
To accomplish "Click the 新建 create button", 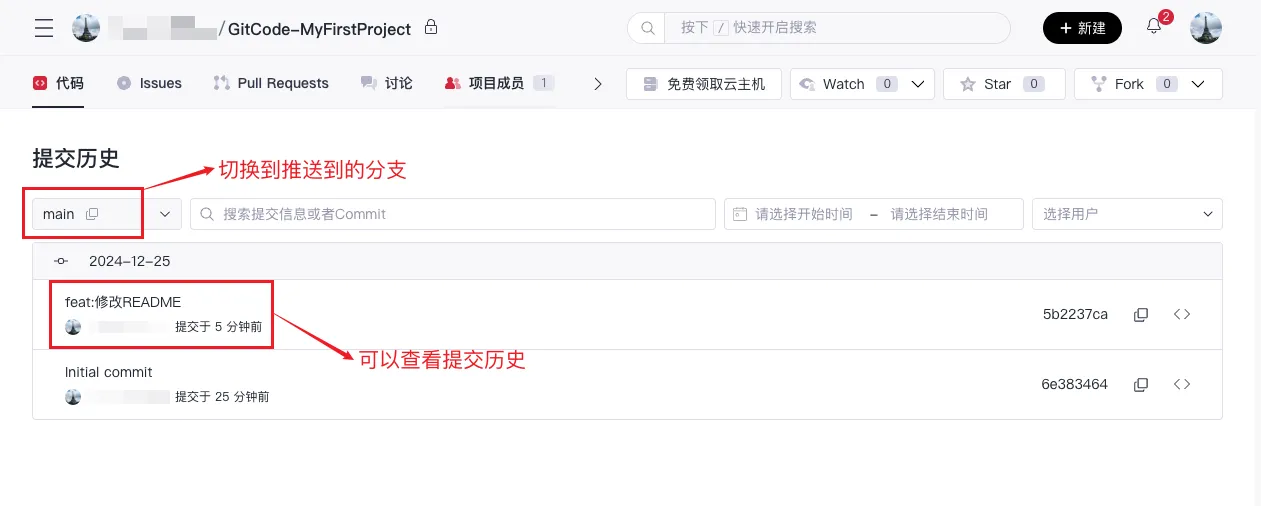I will (1082, 28).
